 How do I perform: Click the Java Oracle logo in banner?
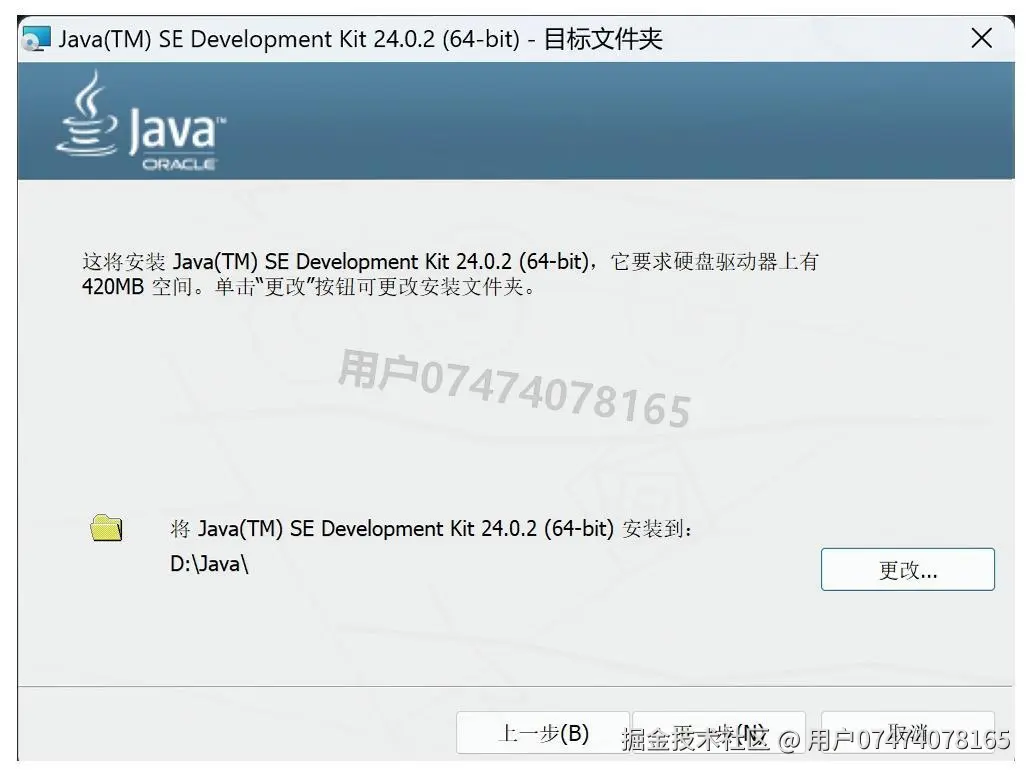[142, 123]
